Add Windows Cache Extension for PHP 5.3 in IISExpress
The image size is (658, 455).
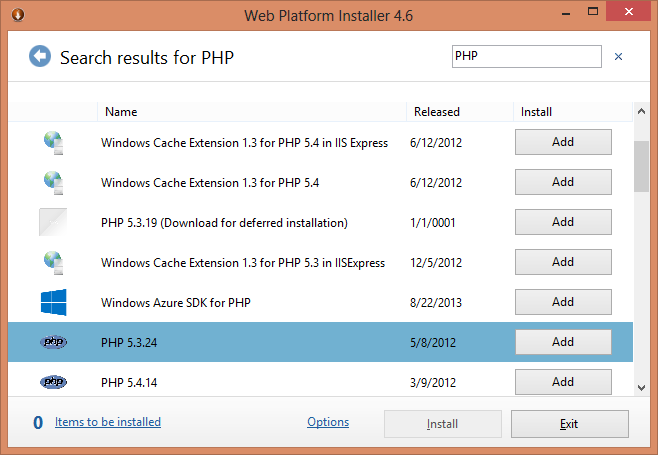coord(563,262)
